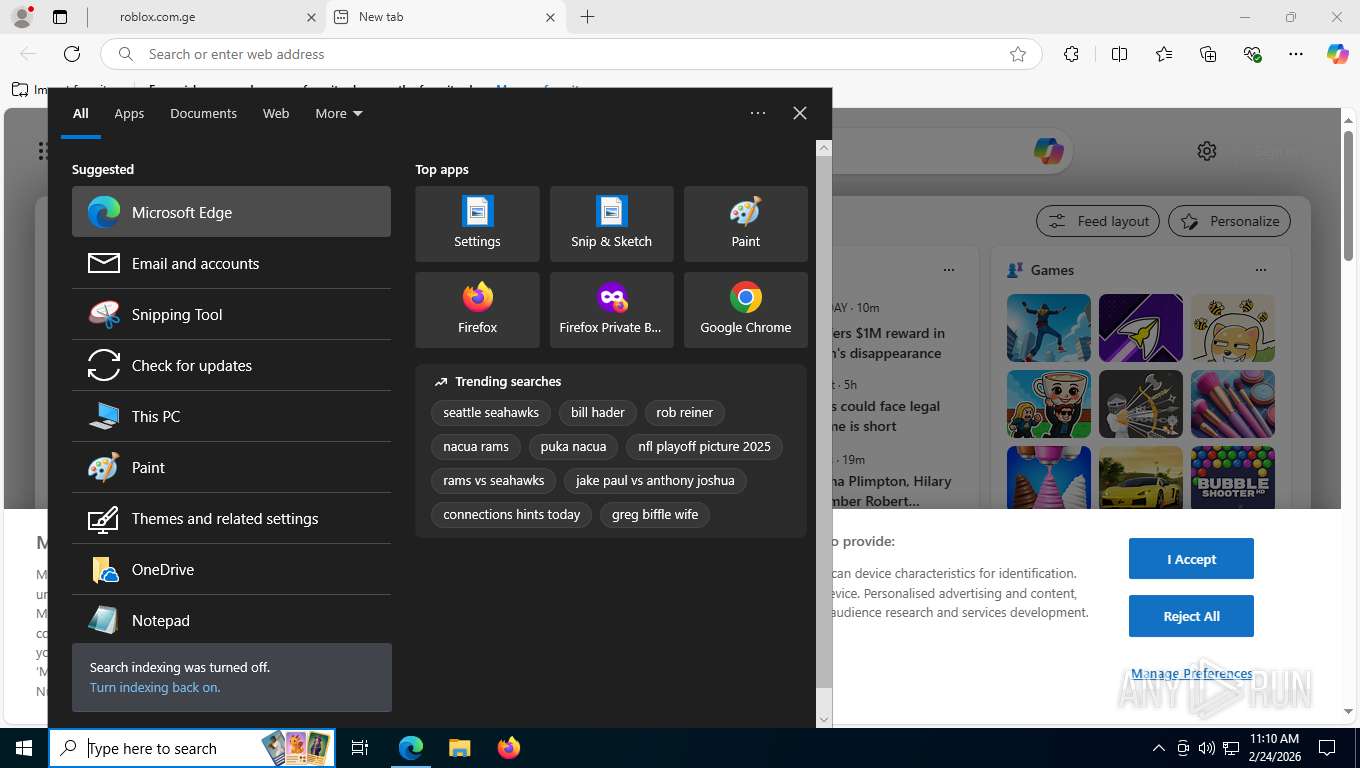This screenshot has width=1360, height=768.
Task: Search trending jake paul vs anthony joshua
Action: click(x=655, y=480)
